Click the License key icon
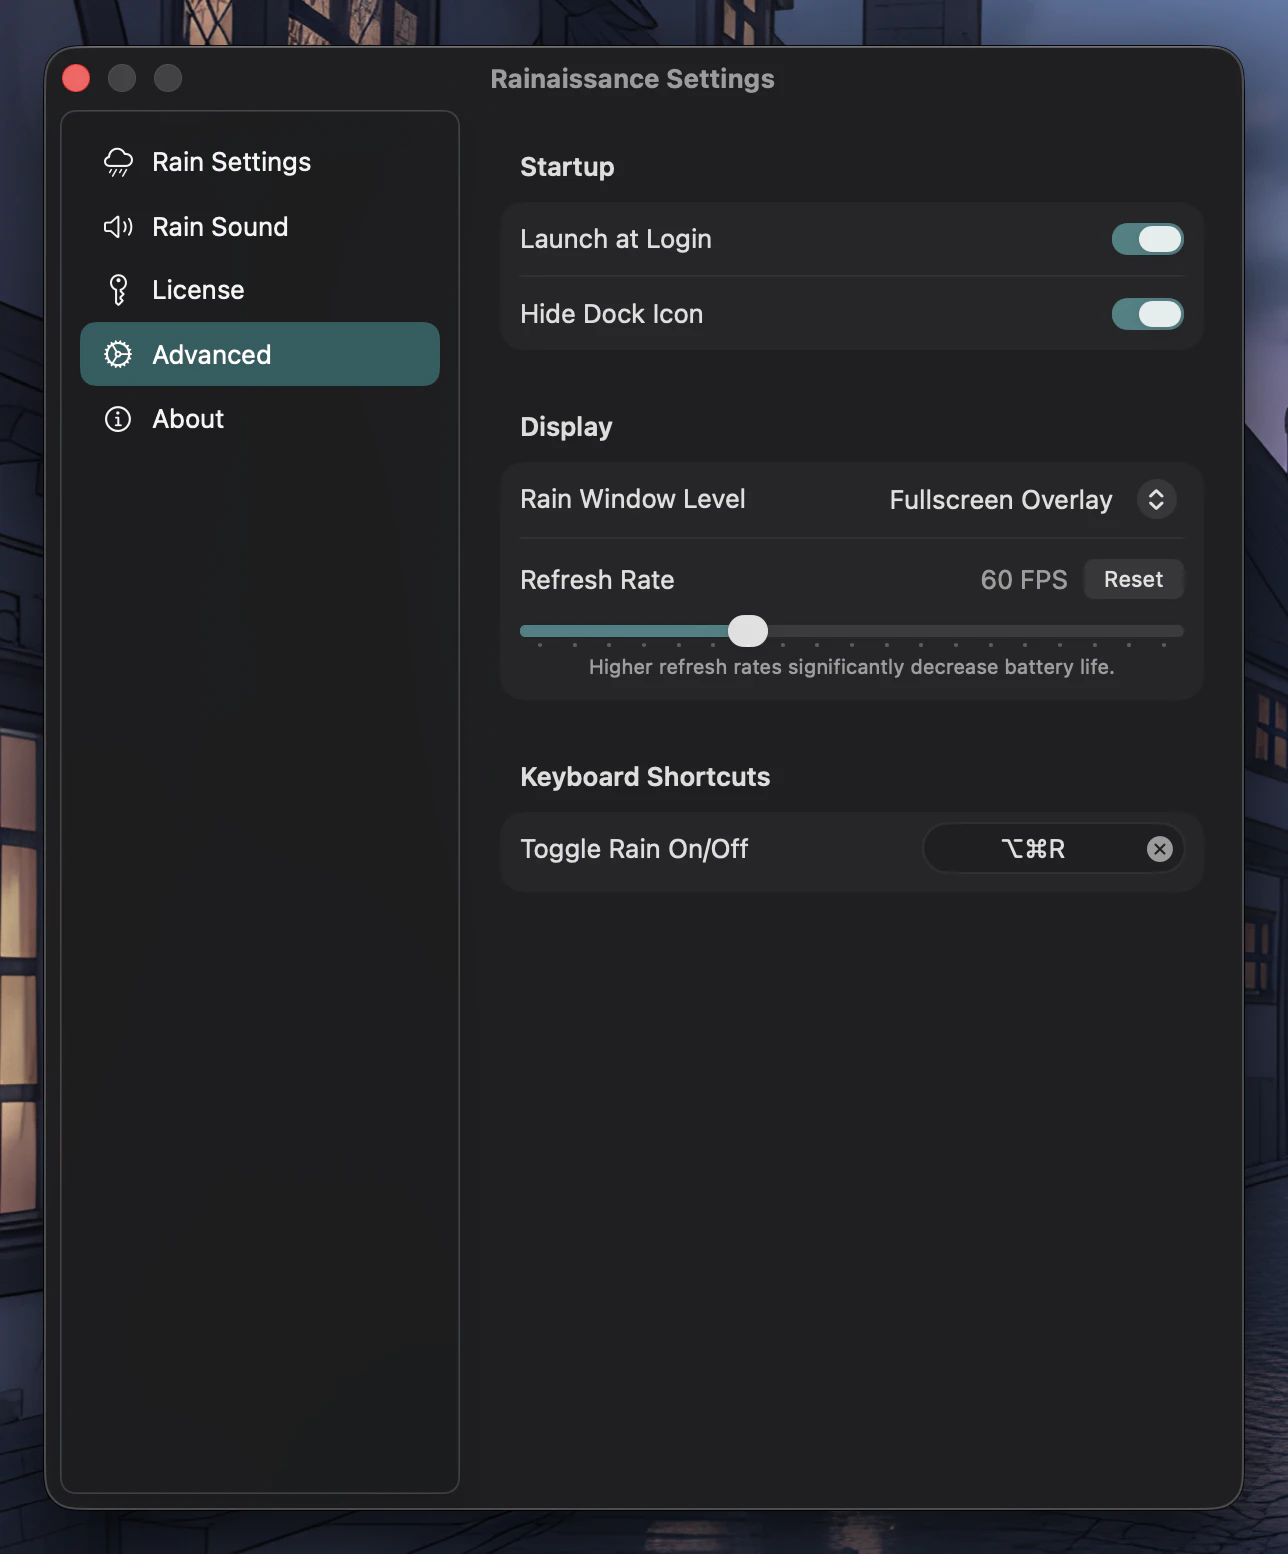Image resolution: width=1288 pixels, height=1554 pixels. pyautogui.click(x=117, y=289)
